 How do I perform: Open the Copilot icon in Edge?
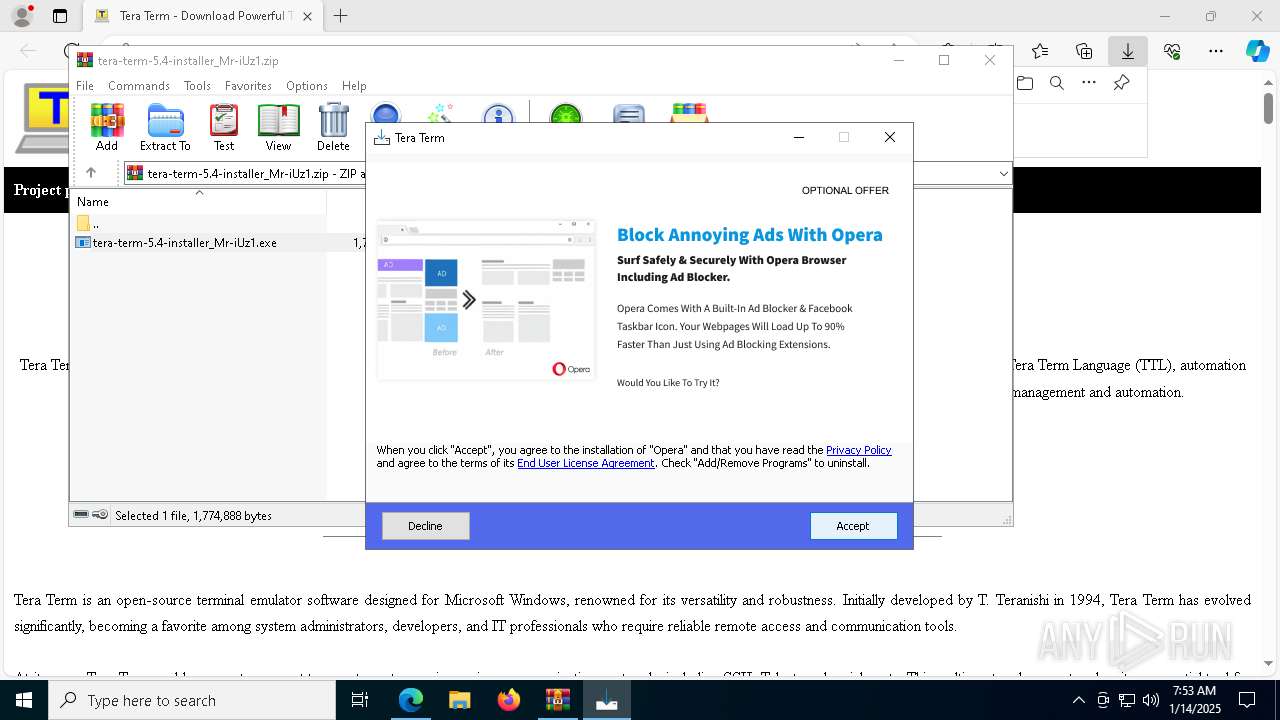(1257, 51)
